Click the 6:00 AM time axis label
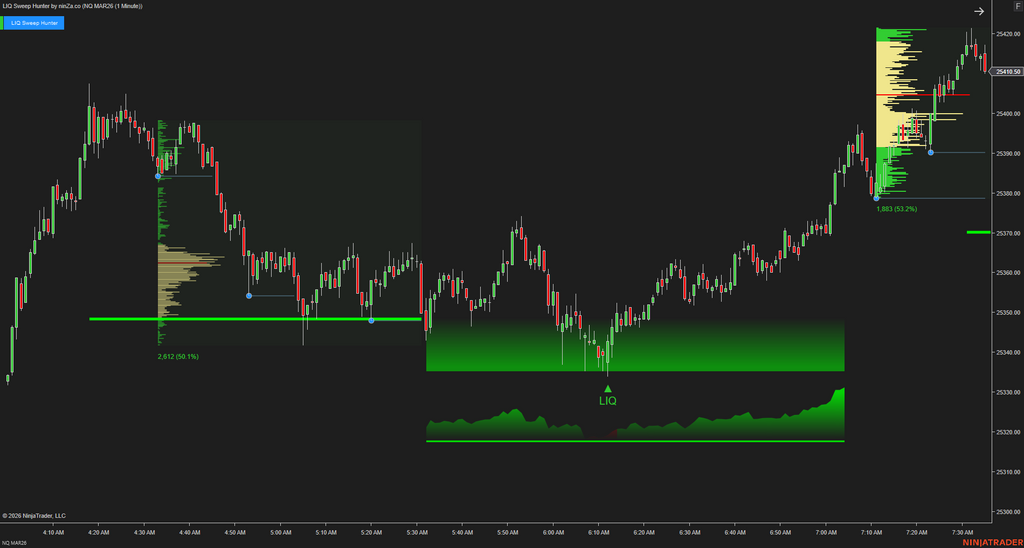This screenshot has height=548, width=1024. (x=553, y=532)
